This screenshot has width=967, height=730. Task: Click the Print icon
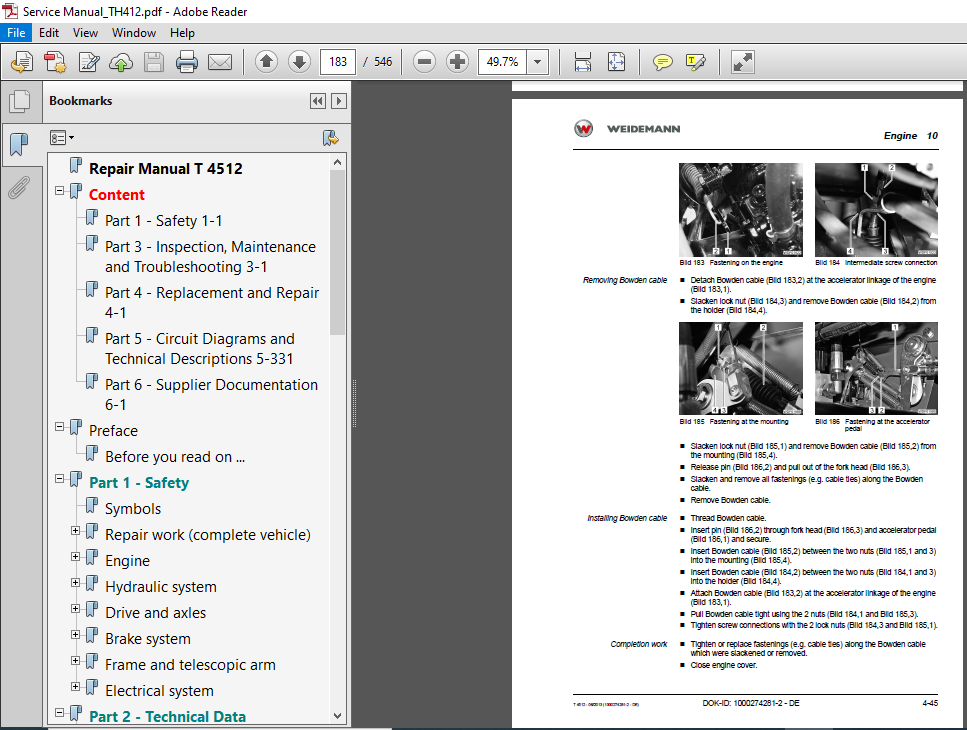(x=187, y=62)
